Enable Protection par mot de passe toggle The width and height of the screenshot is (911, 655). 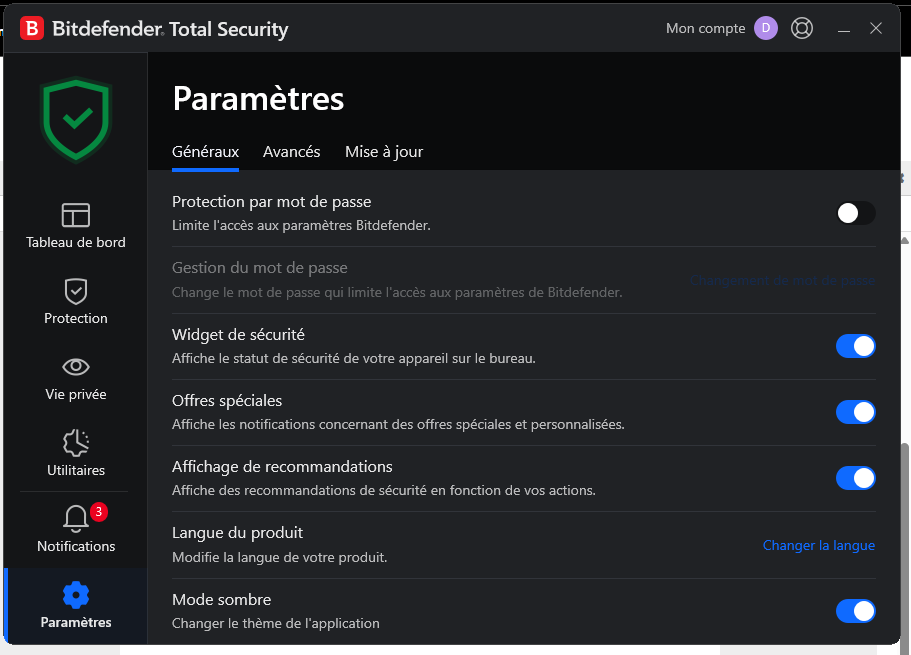[855, 213]
